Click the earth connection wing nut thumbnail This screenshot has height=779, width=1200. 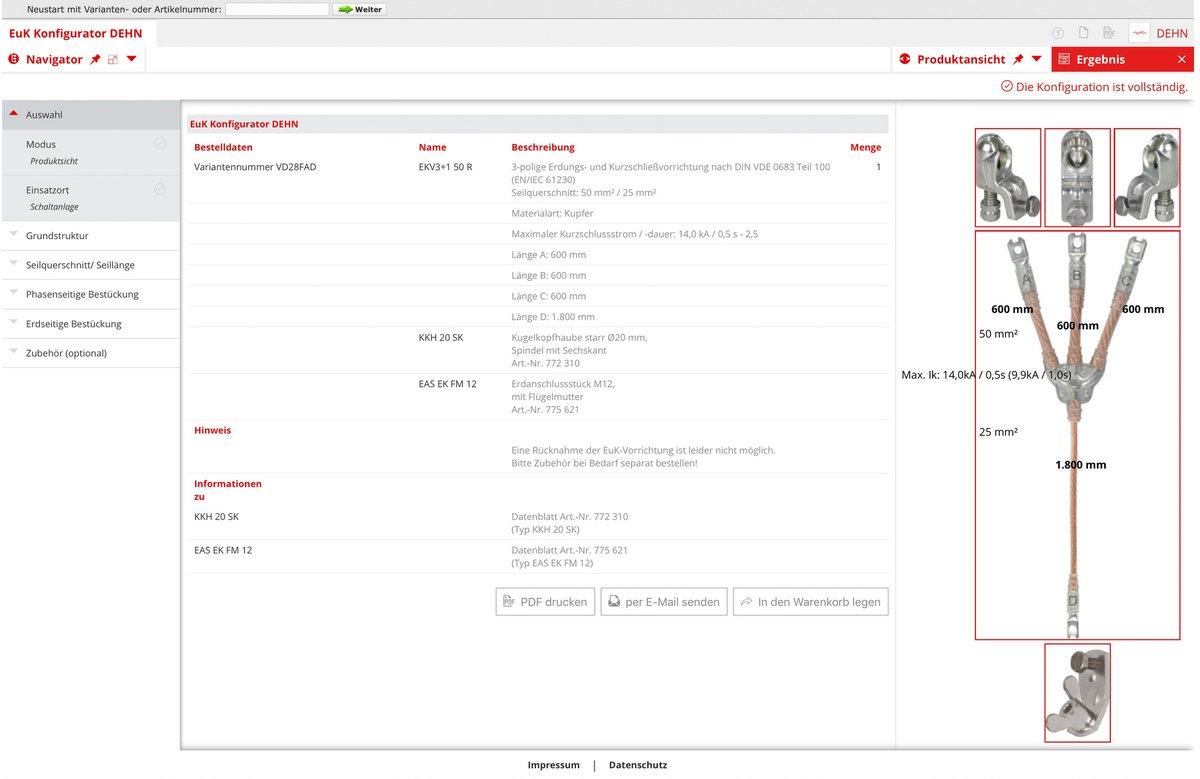[1077, 692]
